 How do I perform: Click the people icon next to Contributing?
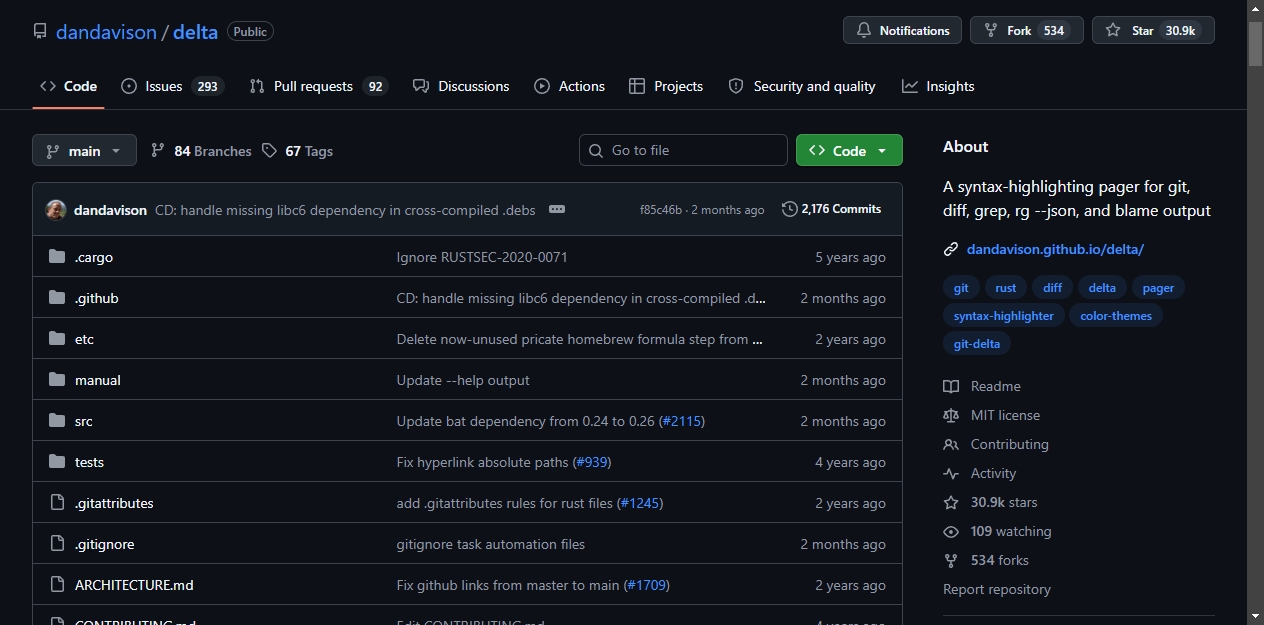[951, 444]
